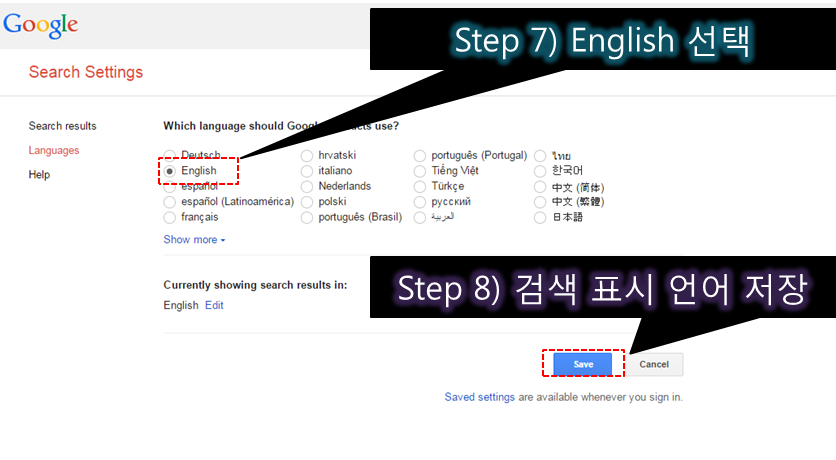836x460 pixels.
Task: Select English language radio button
Action: point(170,171)
